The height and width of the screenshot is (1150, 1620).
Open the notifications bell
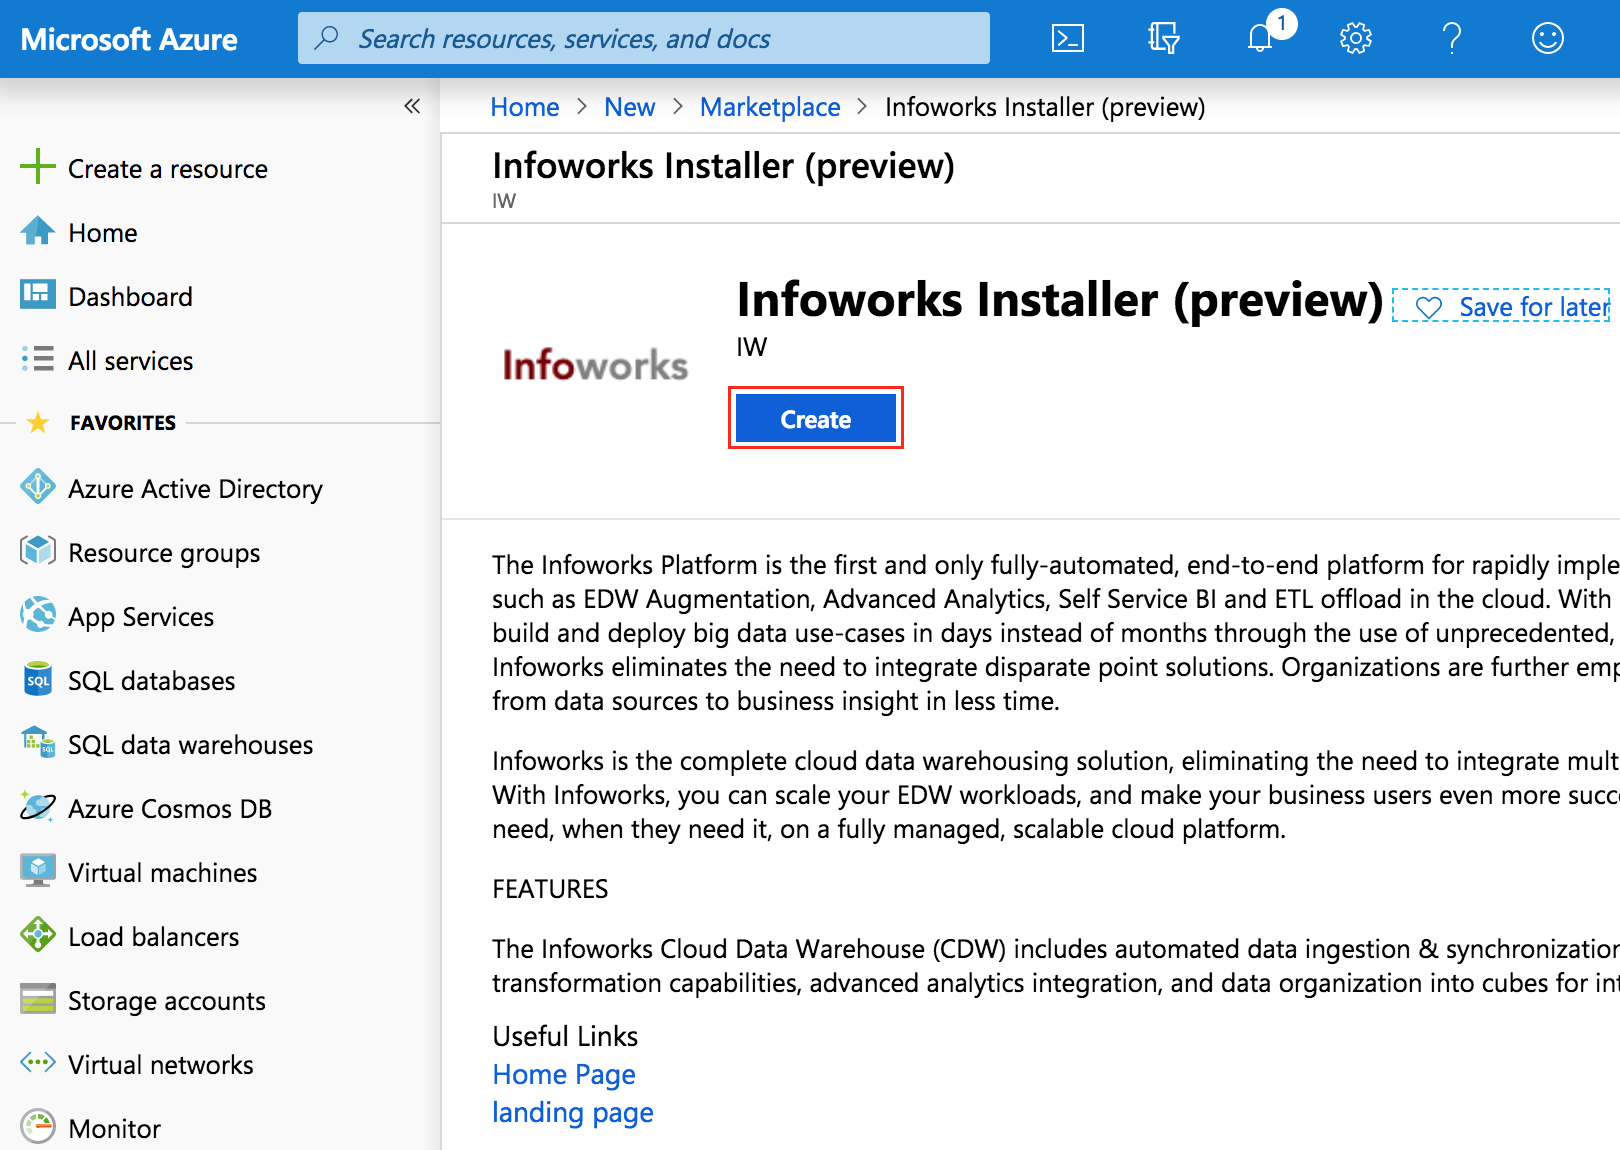[x=1260, y=39]
